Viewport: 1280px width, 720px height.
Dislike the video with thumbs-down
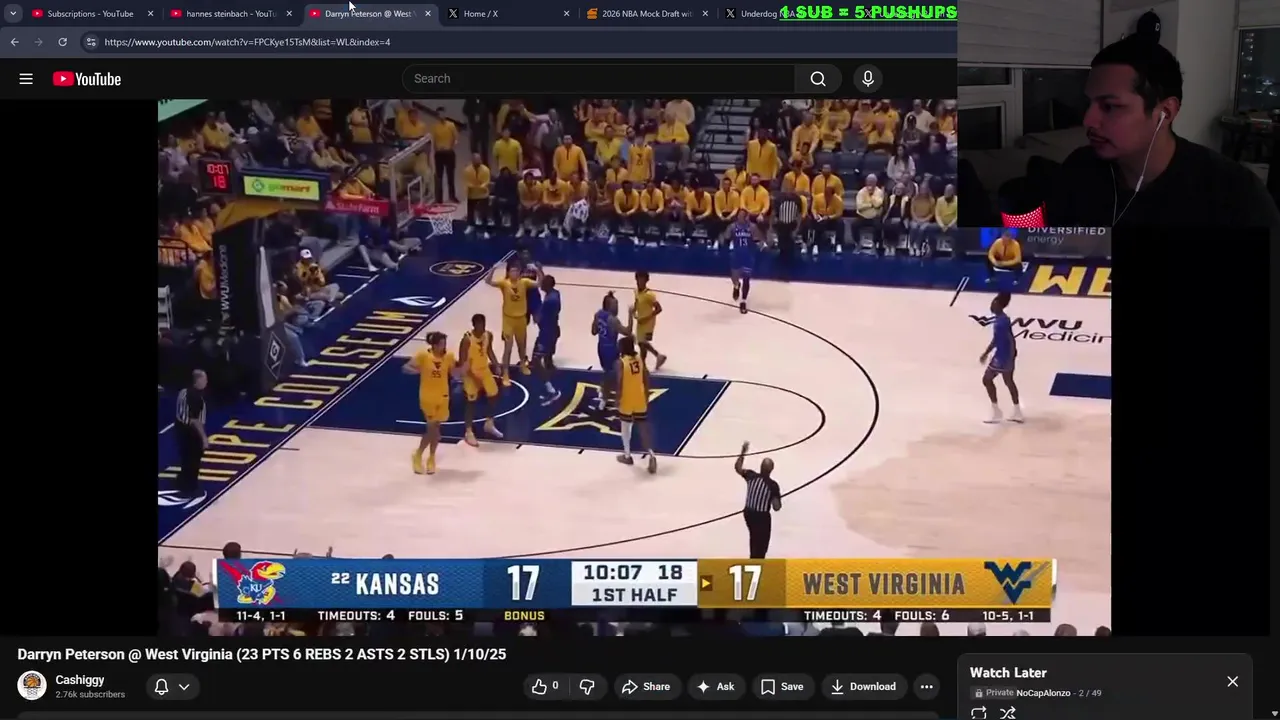(x=587, y=686)
